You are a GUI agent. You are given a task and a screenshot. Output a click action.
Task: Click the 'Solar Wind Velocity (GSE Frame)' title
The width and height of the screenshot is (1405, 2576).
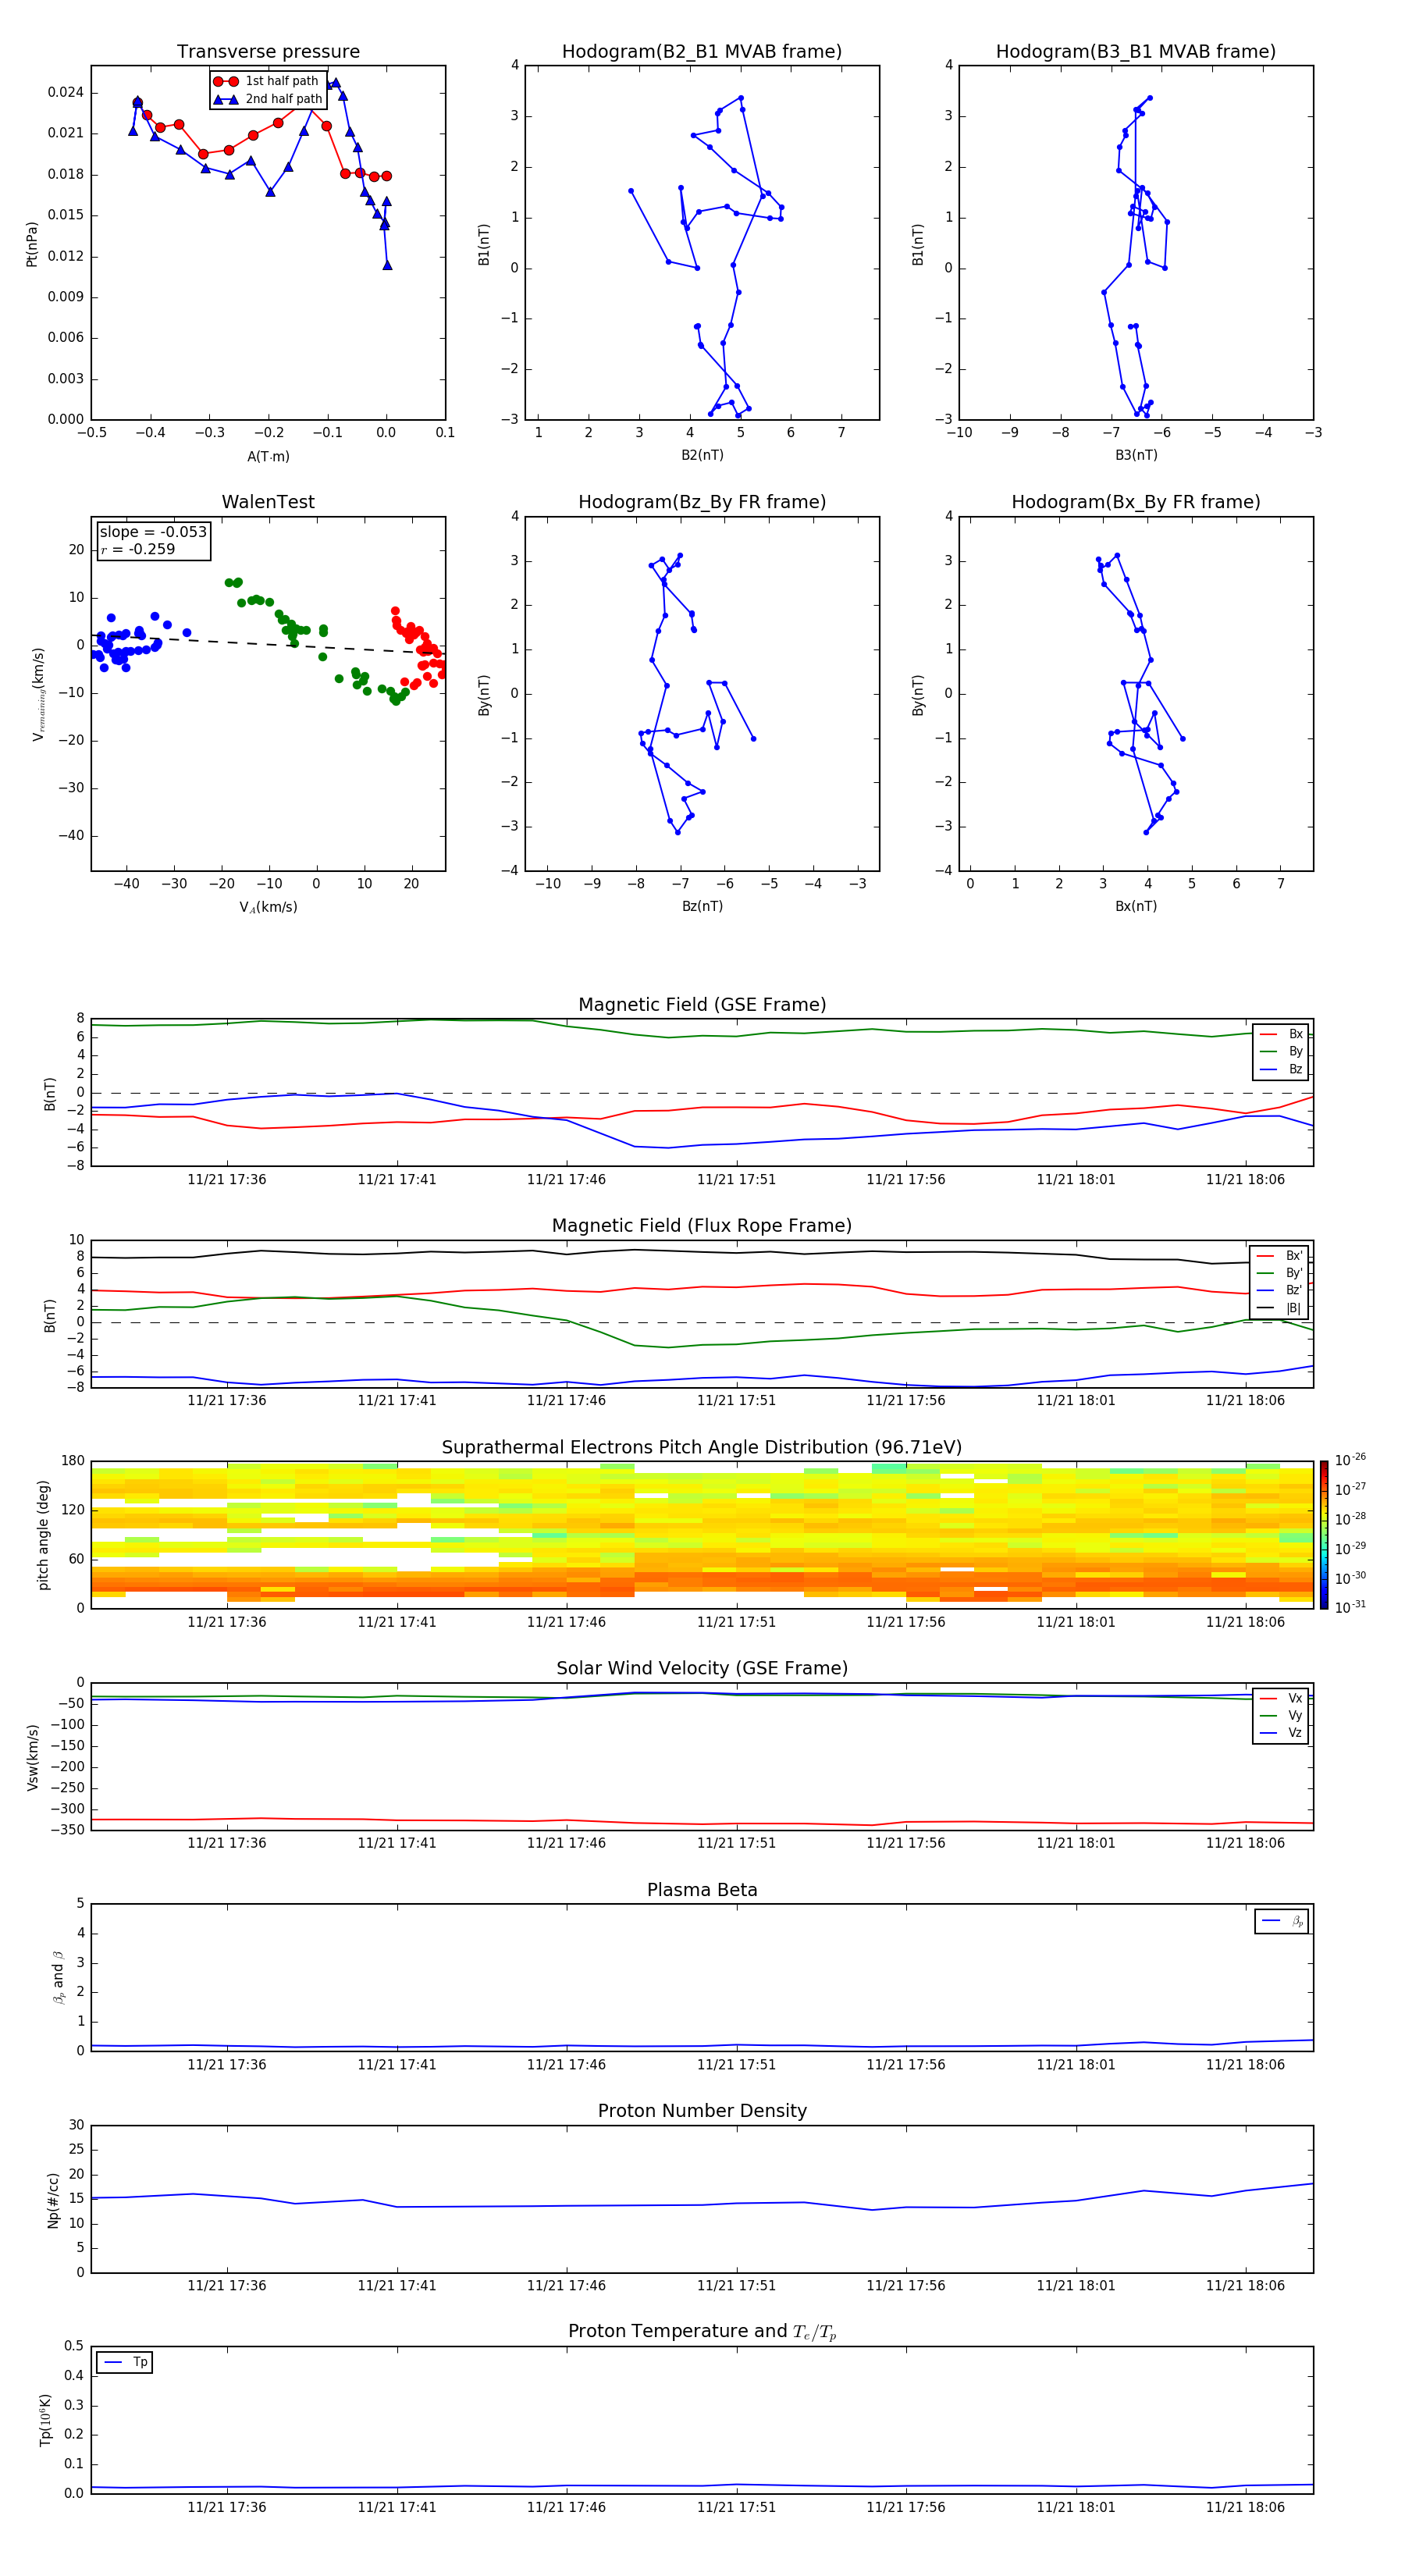(x=702, y=1669)
